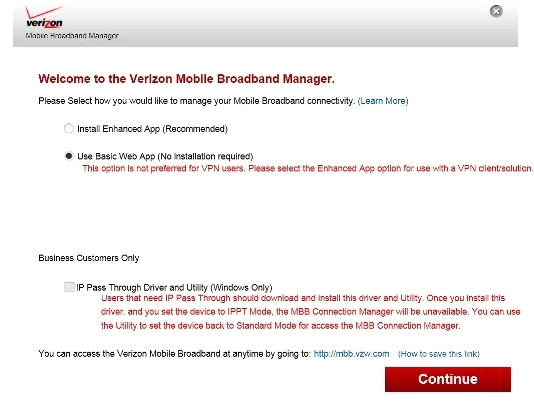Enable IP Pass Through Driver and Utility checkbox
Image resolution: width=534 pixels, height=416 pixels.
69,287
